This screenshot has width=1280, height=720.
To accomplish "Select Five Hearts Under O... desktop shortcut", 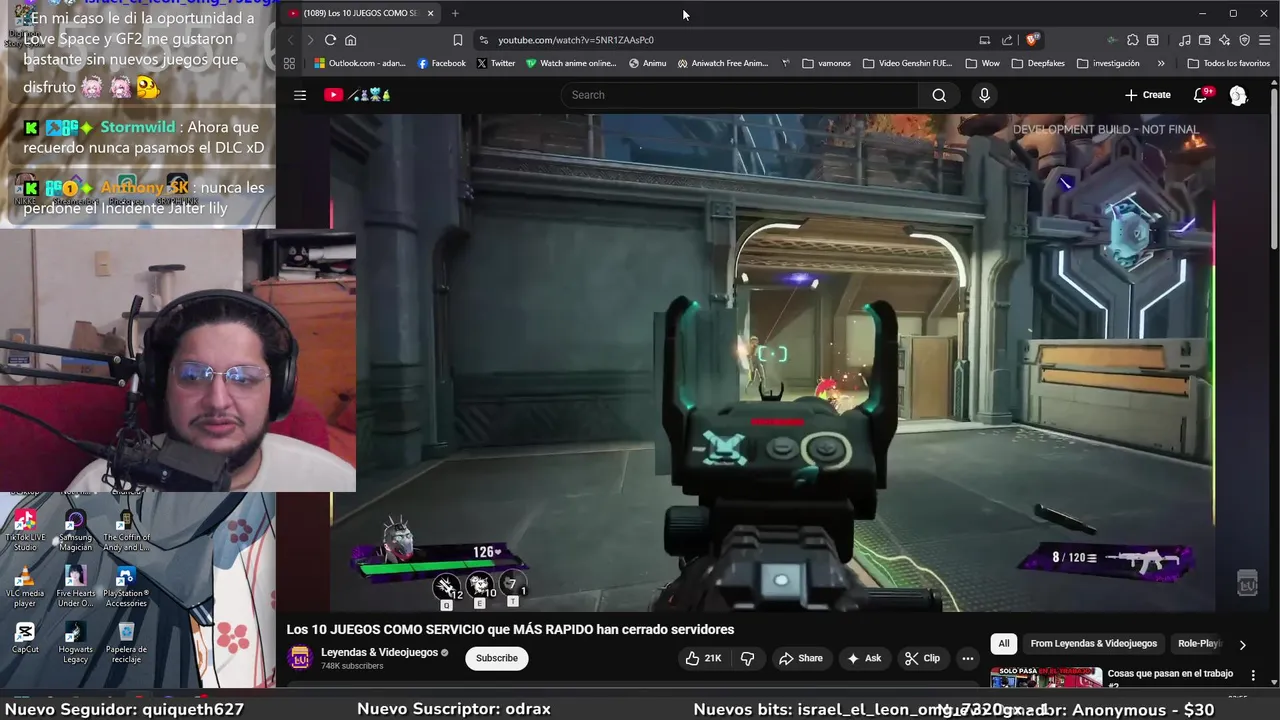I will point(75,587).
